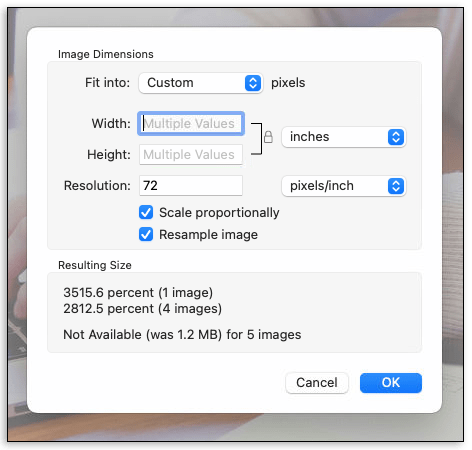The width and height of the screenshot is (472, 450).
Task: Toggle via the Resample image label text
Action: pyautogui.click(x=208, y=235)
